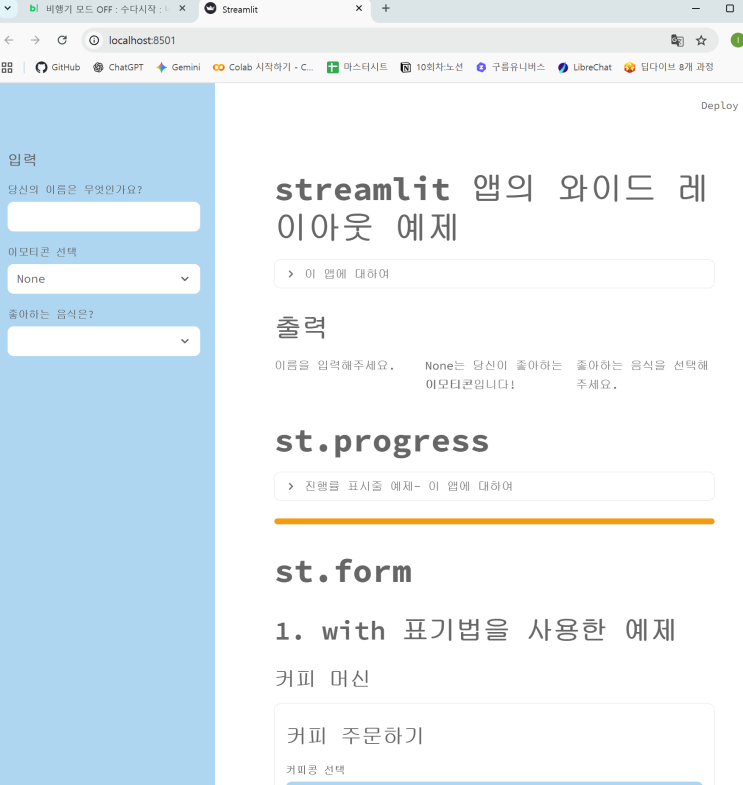
Task: Open the 마스터시트 bookmark
Action: tap(357, 67)
